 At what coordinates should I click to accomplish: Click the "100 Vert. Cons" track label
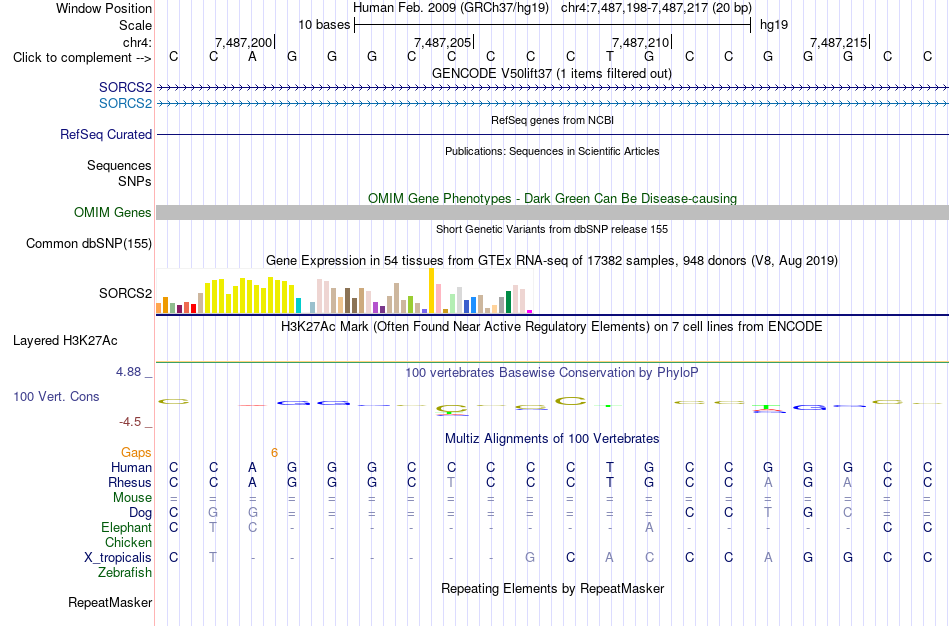[x=56, y=396]
